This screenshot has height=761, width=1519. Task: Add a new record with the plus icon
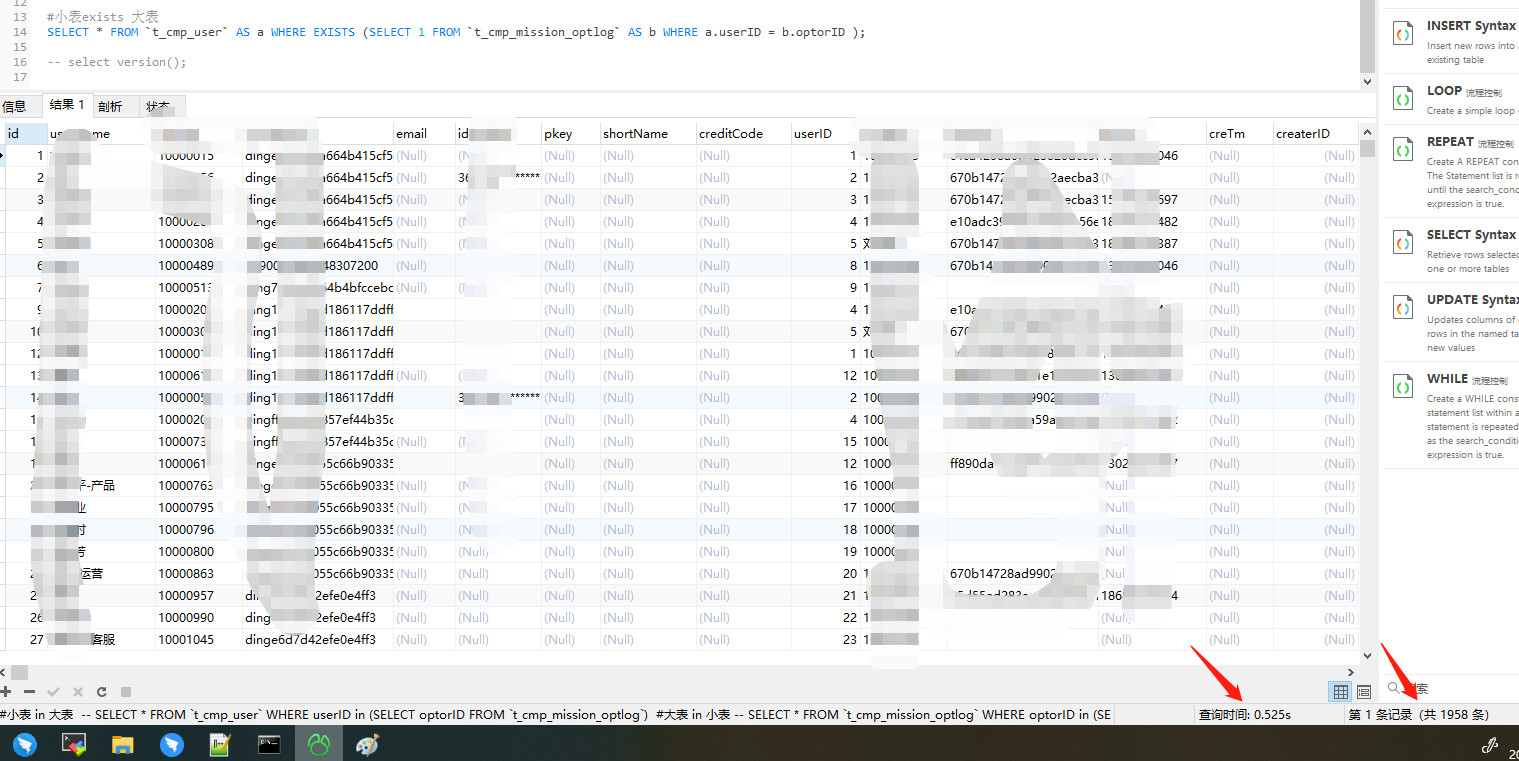[x=7, y=691]
